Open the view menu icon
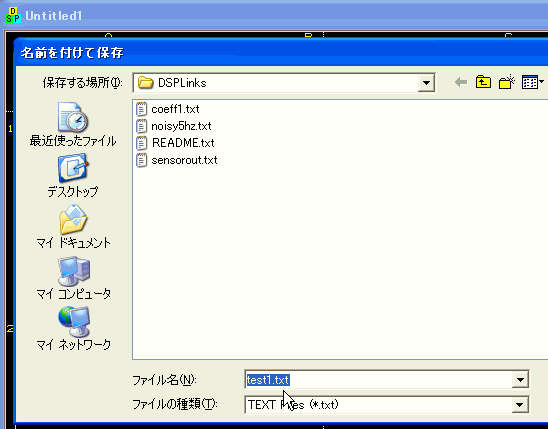548x429 pixels. (532, 82)
